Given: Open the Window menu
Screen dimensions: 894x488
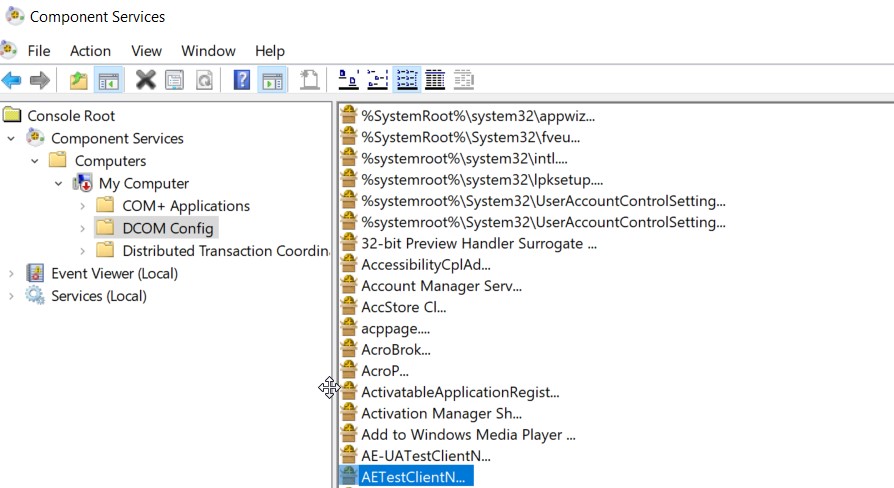Looking at the screenshot, I should click(x=208, y=51).
